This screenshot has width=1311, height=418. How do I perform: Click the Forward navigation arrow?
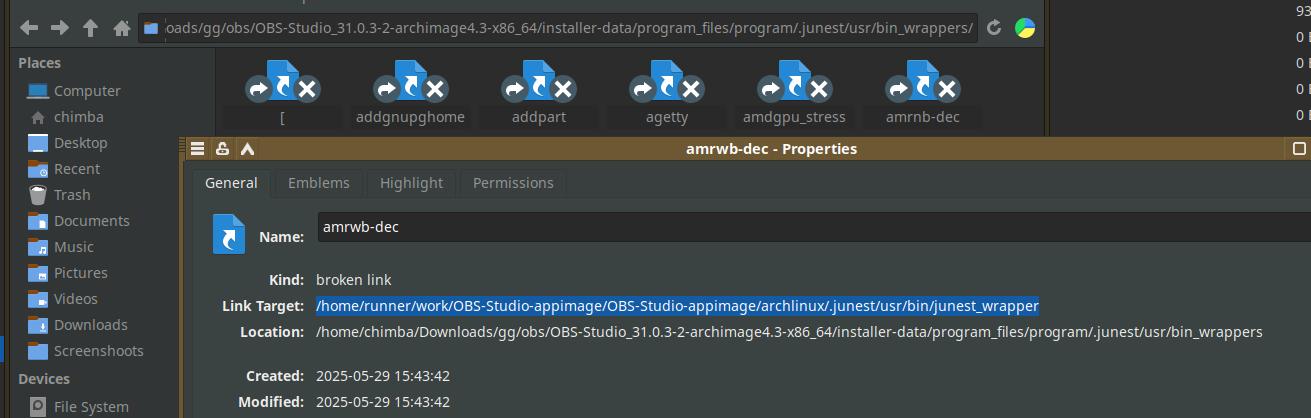[x=60, y=28]
